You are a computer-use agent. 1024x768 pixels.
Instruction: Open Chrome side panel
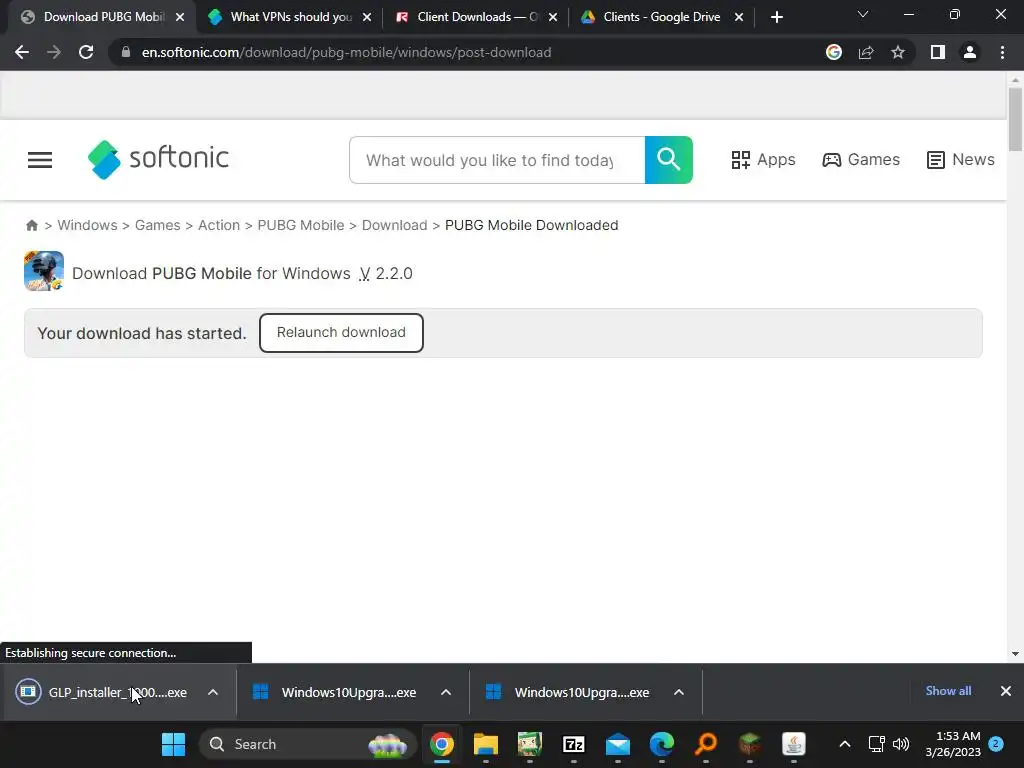(938, 52)
